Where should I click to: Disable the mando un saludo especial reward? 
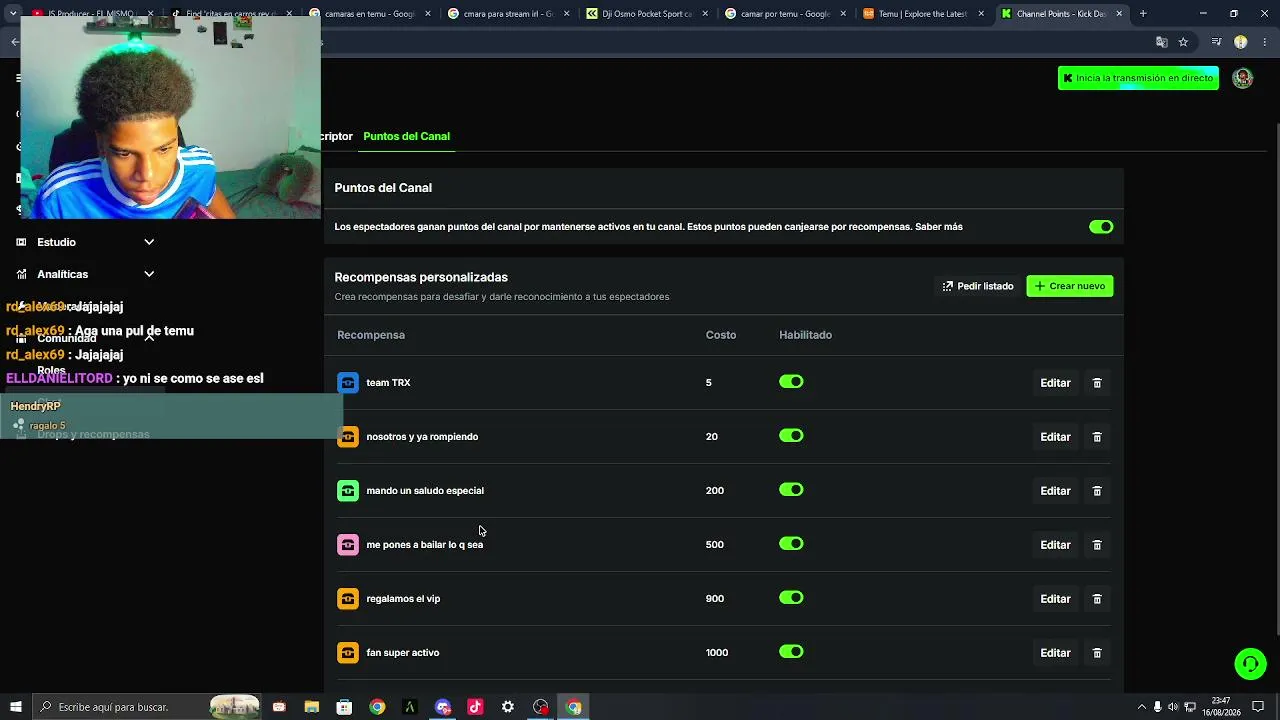point(791,490)
